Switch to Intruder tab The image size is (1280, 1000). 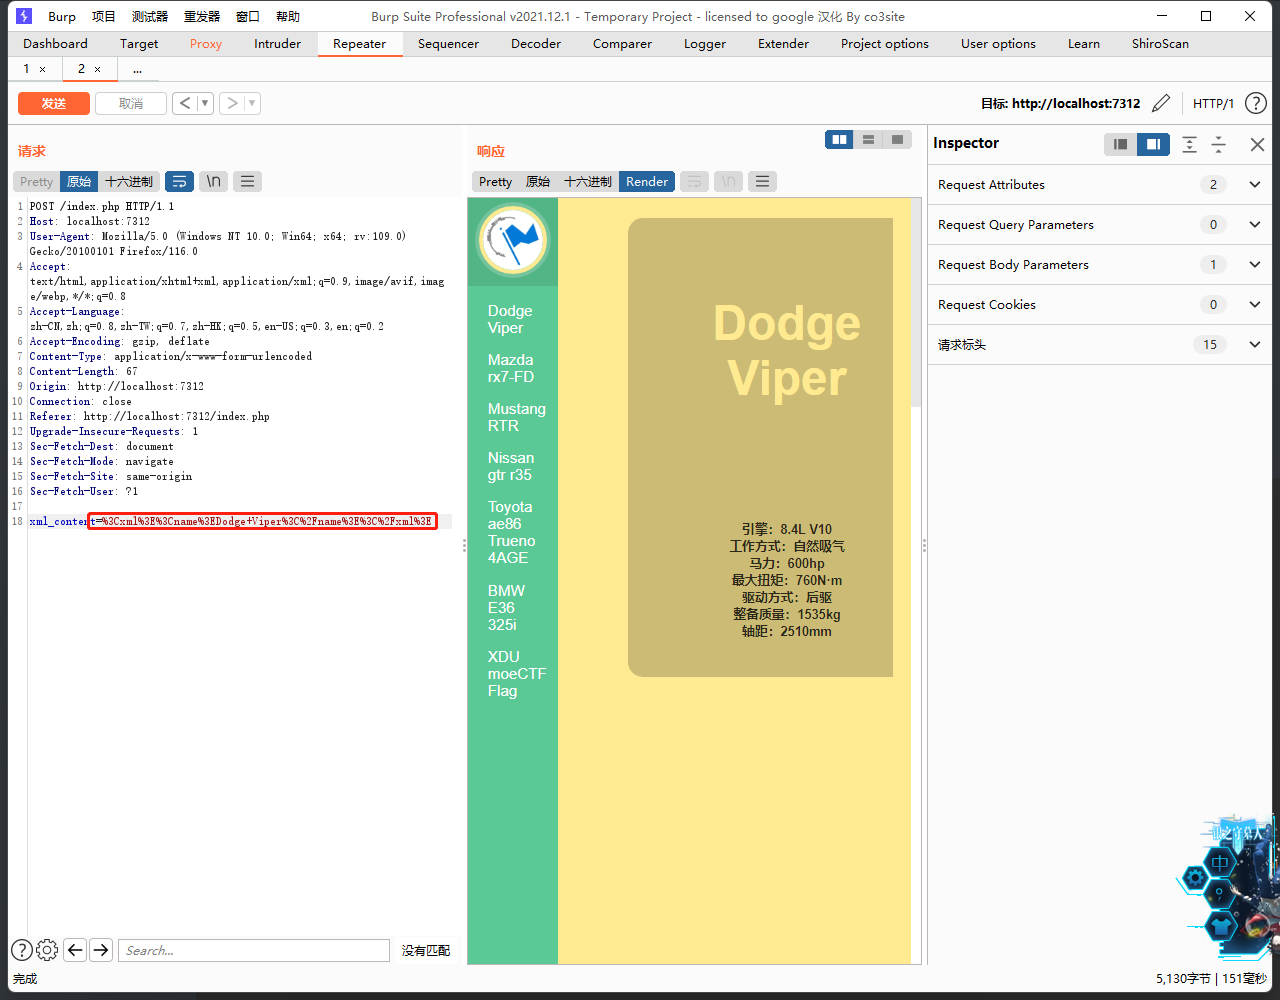click(x=278, y=43)
